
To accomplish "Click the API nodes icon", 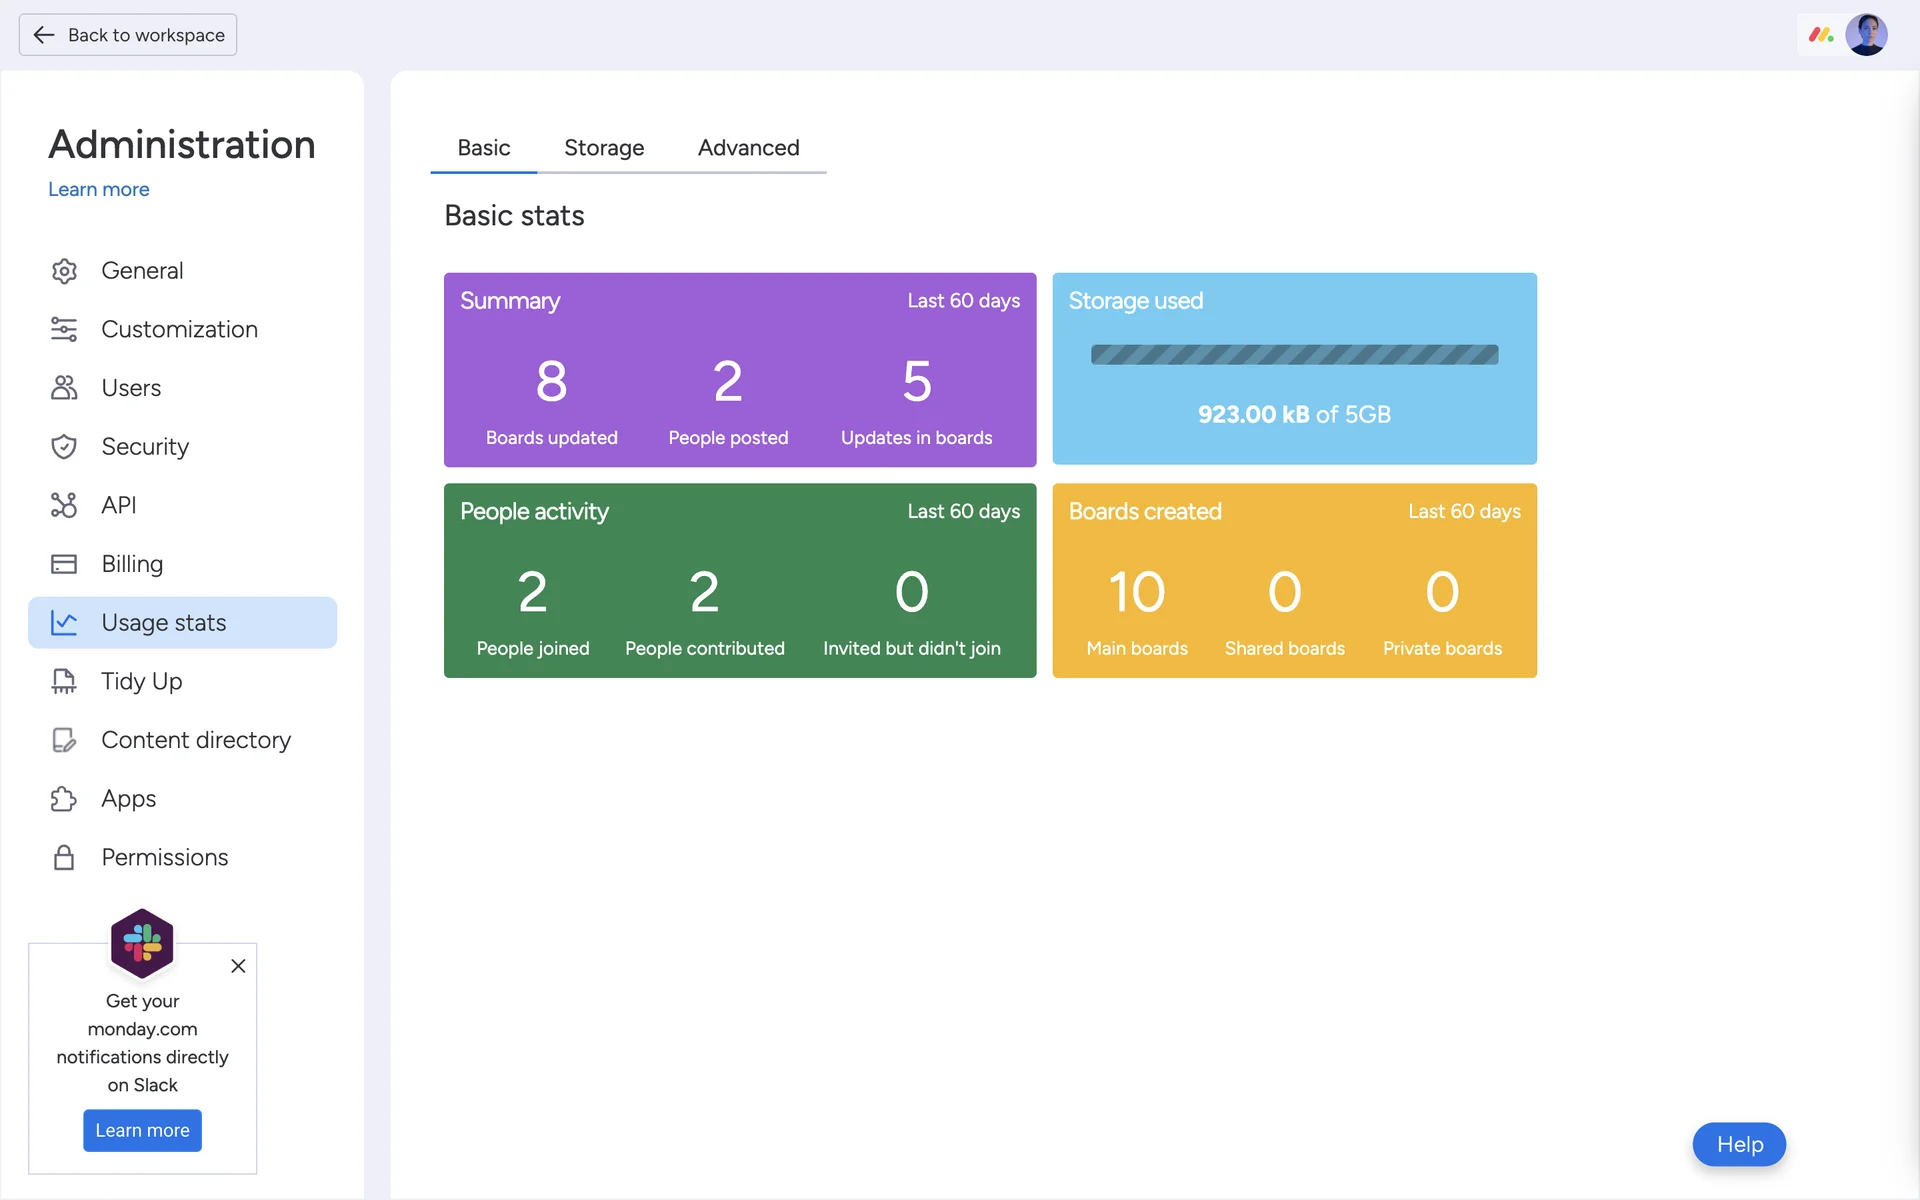I will click(64, 505).
